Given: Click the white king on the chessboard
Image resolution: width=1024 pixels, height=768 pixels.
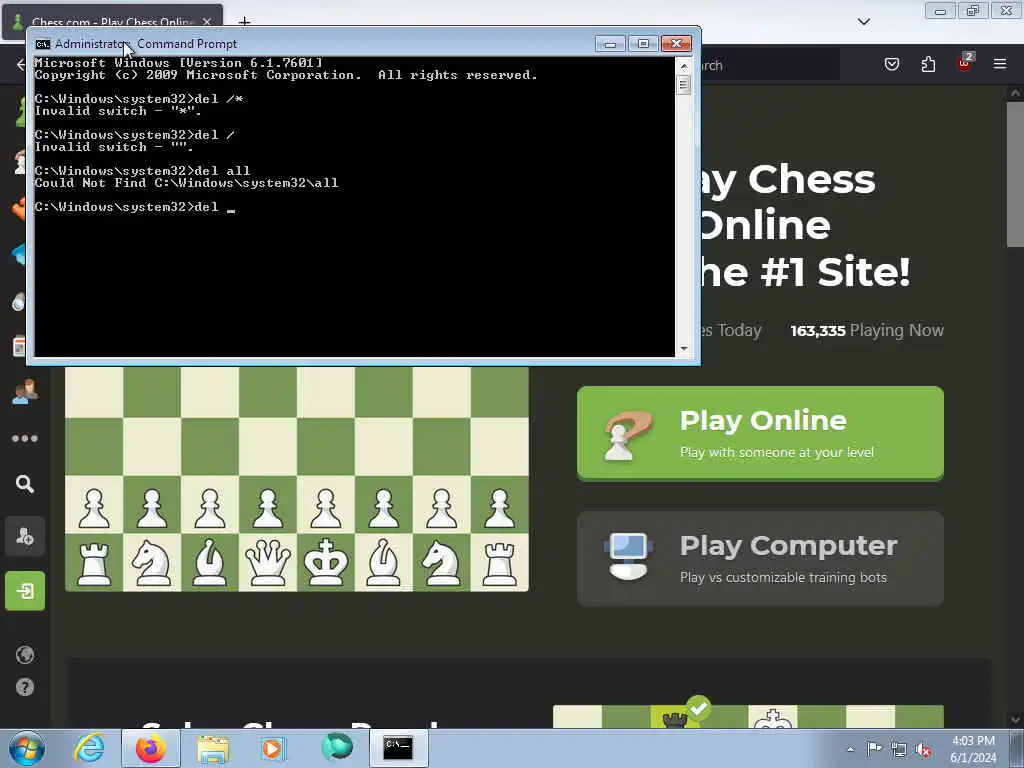Looking at the screenshot, I should [326, 562].
